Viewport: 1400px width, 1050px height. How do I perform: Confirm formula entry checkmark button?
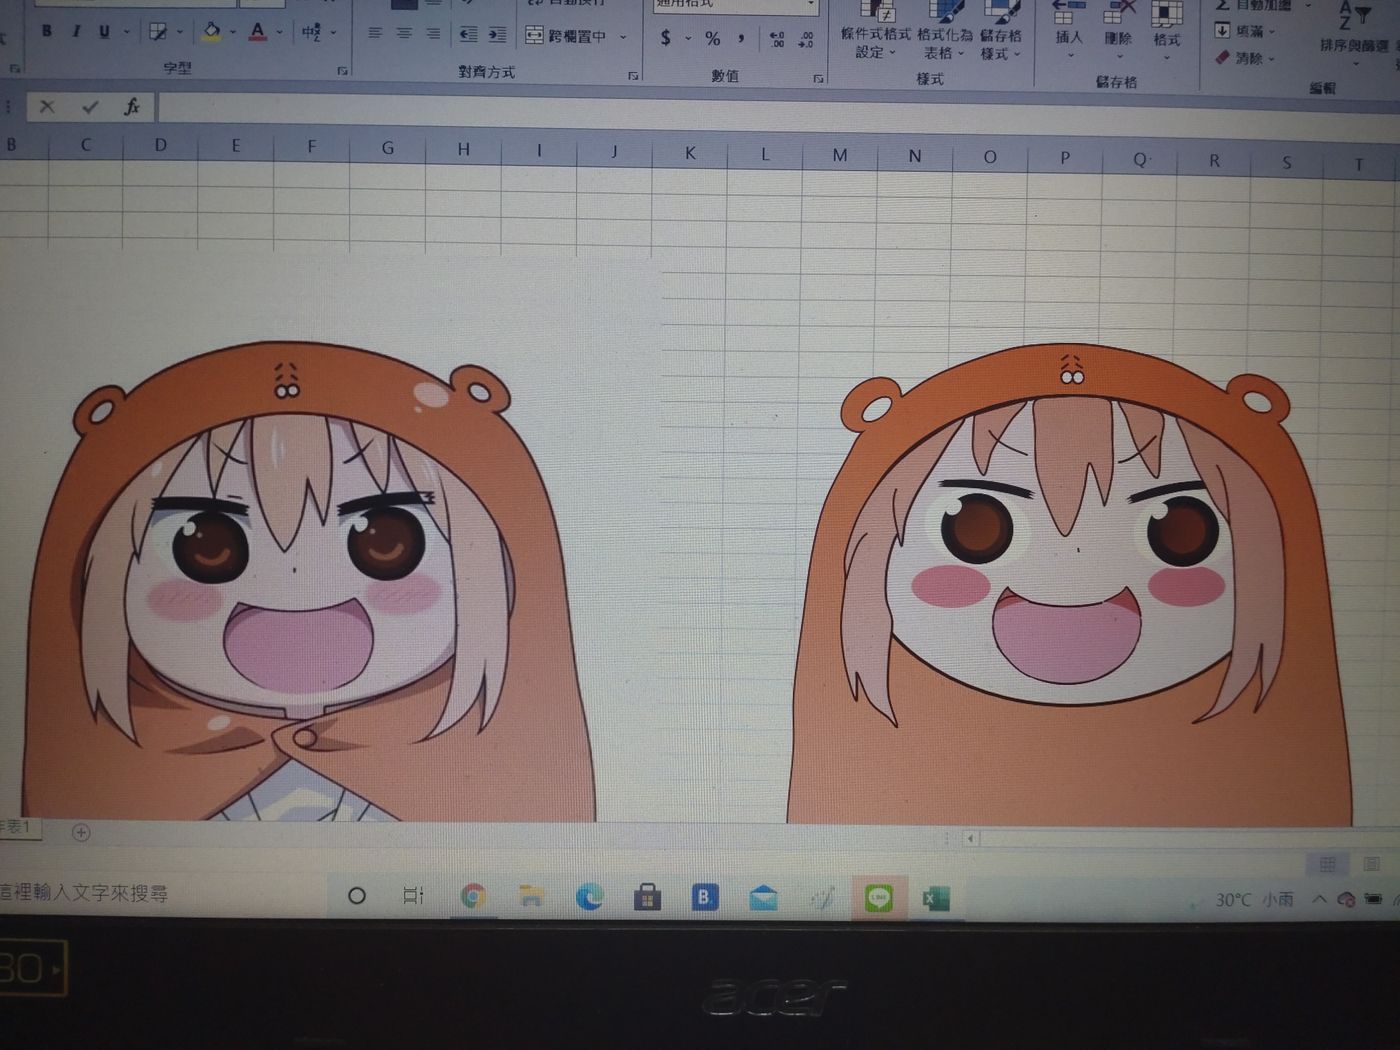(90, 106)
